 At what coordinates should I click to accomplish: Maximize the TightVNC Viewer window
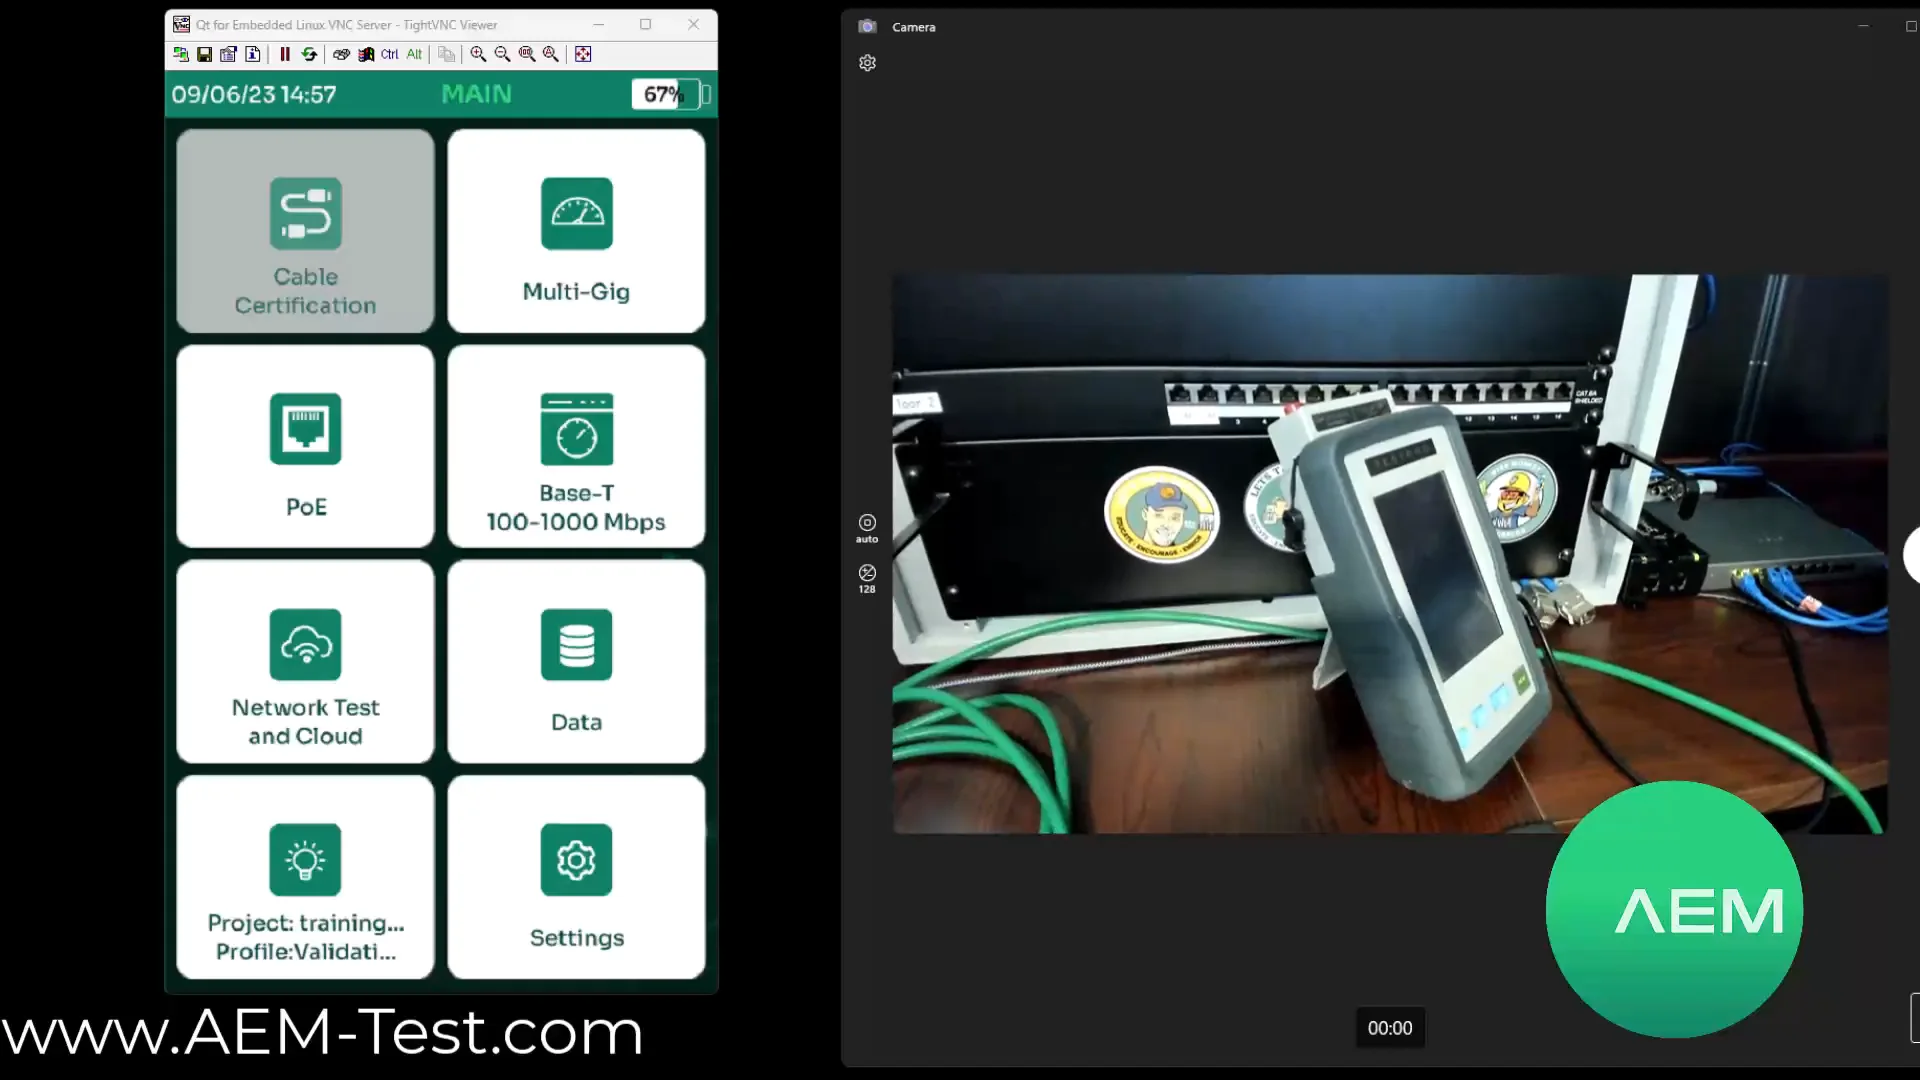(646, 24)
